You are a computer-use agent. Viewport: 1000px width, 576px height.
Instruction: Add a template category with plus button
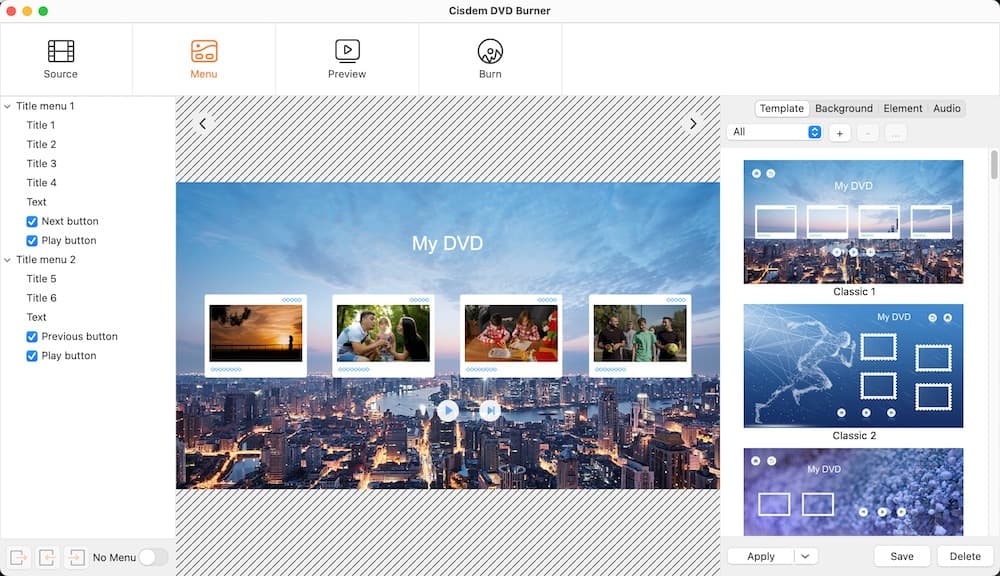840,133
